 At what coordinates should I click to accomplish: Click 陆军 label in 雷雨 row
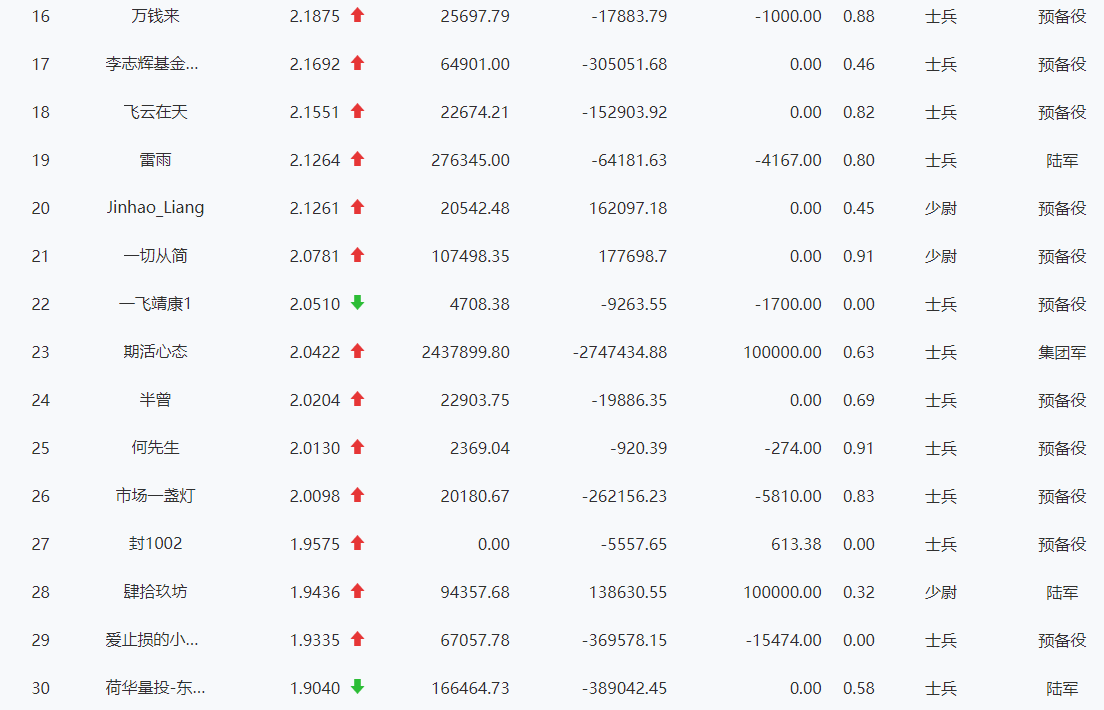1062,160
